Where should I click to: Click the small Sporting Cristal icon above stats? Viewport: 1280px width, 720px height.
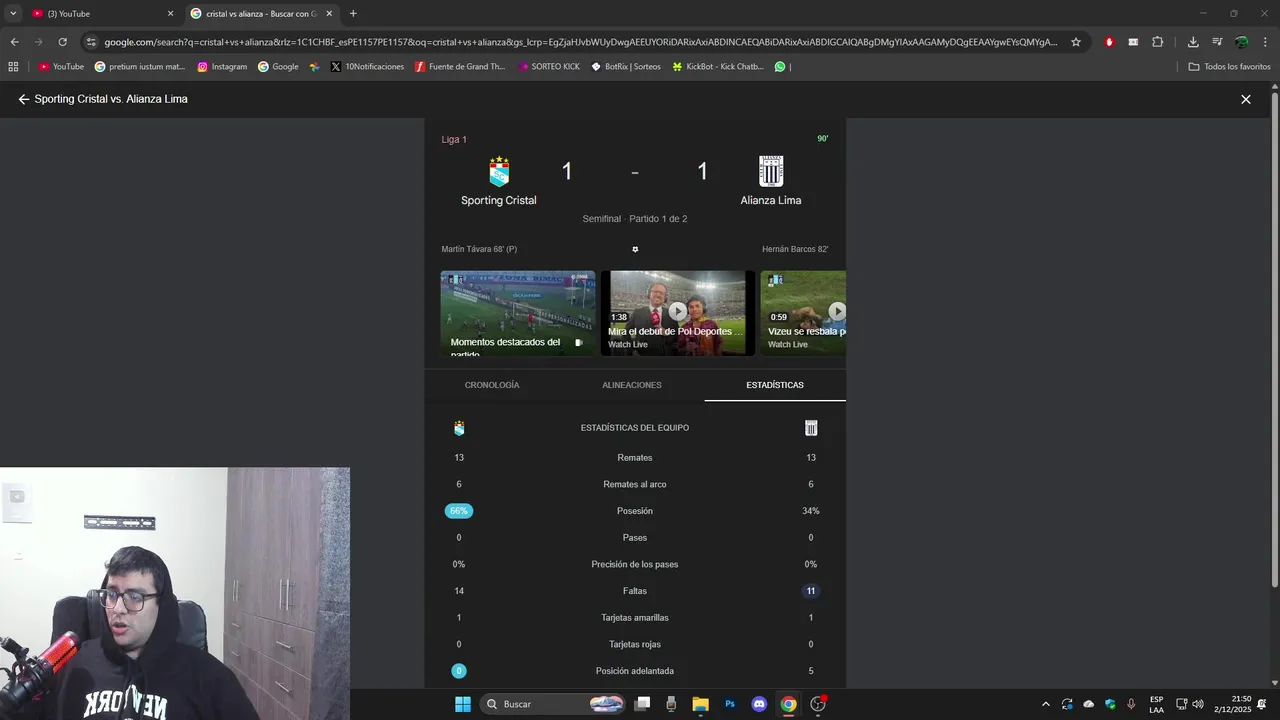tap(459, 428)
